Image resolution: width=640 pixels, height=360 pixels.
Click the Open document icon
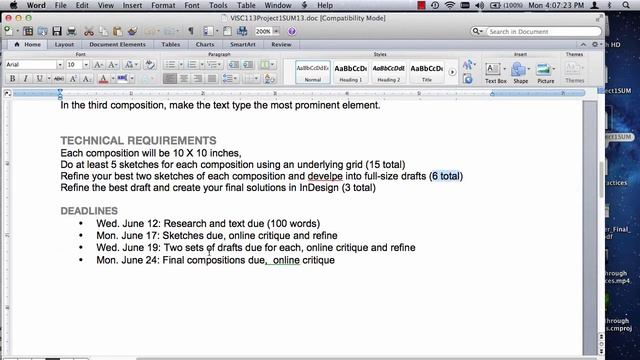[x=42, y=31]
